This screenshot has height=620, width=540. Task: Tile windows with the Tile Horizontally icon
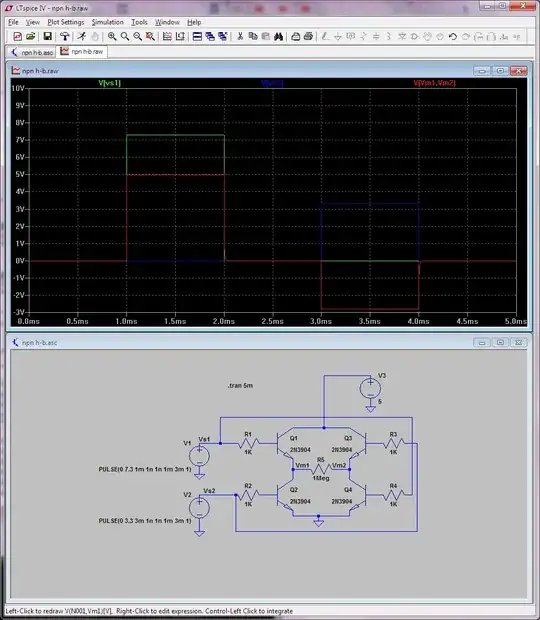tap(197, 36)
